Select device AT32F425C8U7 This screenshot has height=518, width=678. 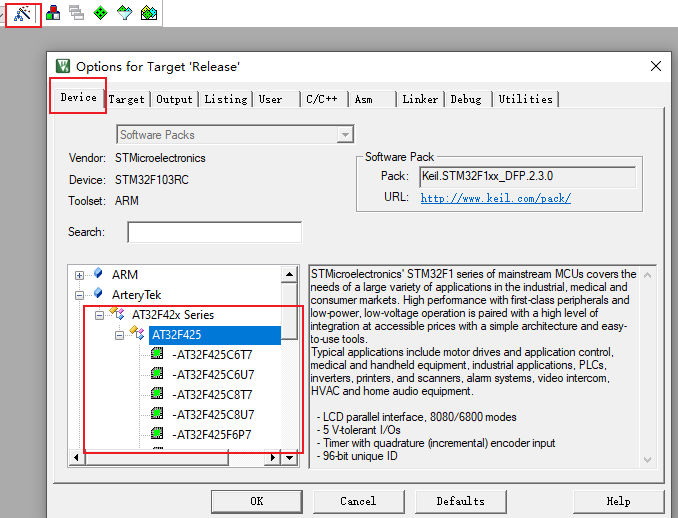(x=213, y=415)
